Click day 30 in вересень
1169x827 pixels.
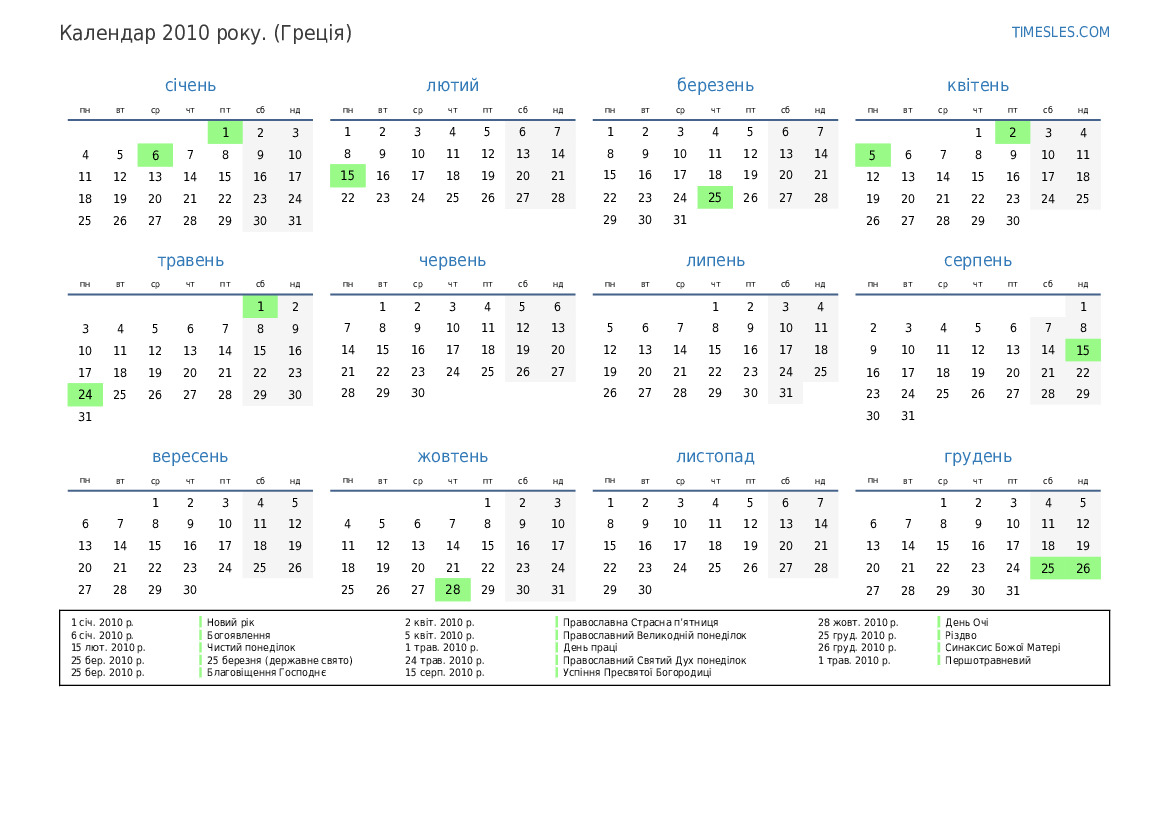190,590
